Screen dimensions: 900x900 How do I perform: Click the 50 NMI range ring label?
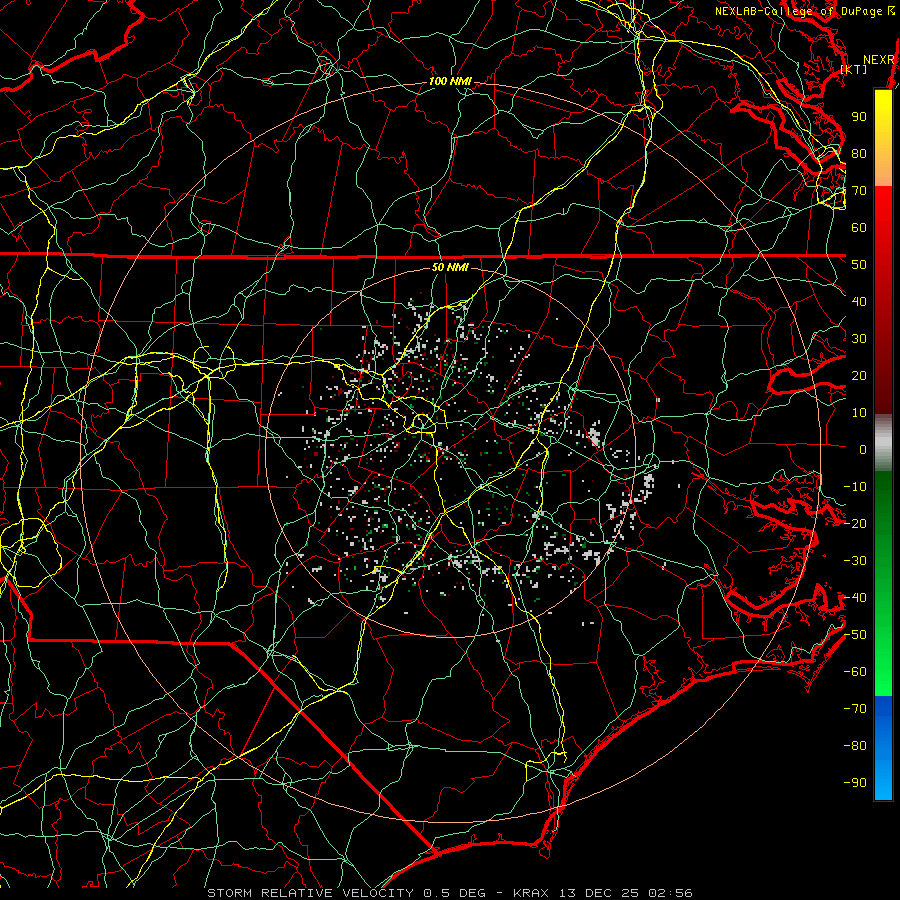tap(450, 267)
